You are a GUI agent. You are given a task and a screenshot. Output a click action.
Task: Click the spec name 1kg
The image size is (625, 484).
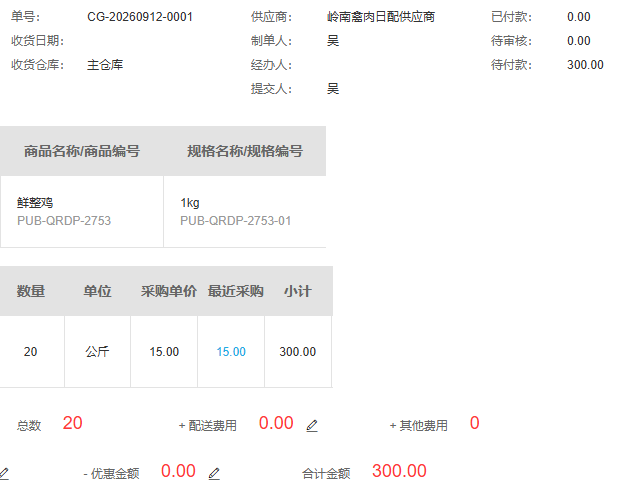190,203
